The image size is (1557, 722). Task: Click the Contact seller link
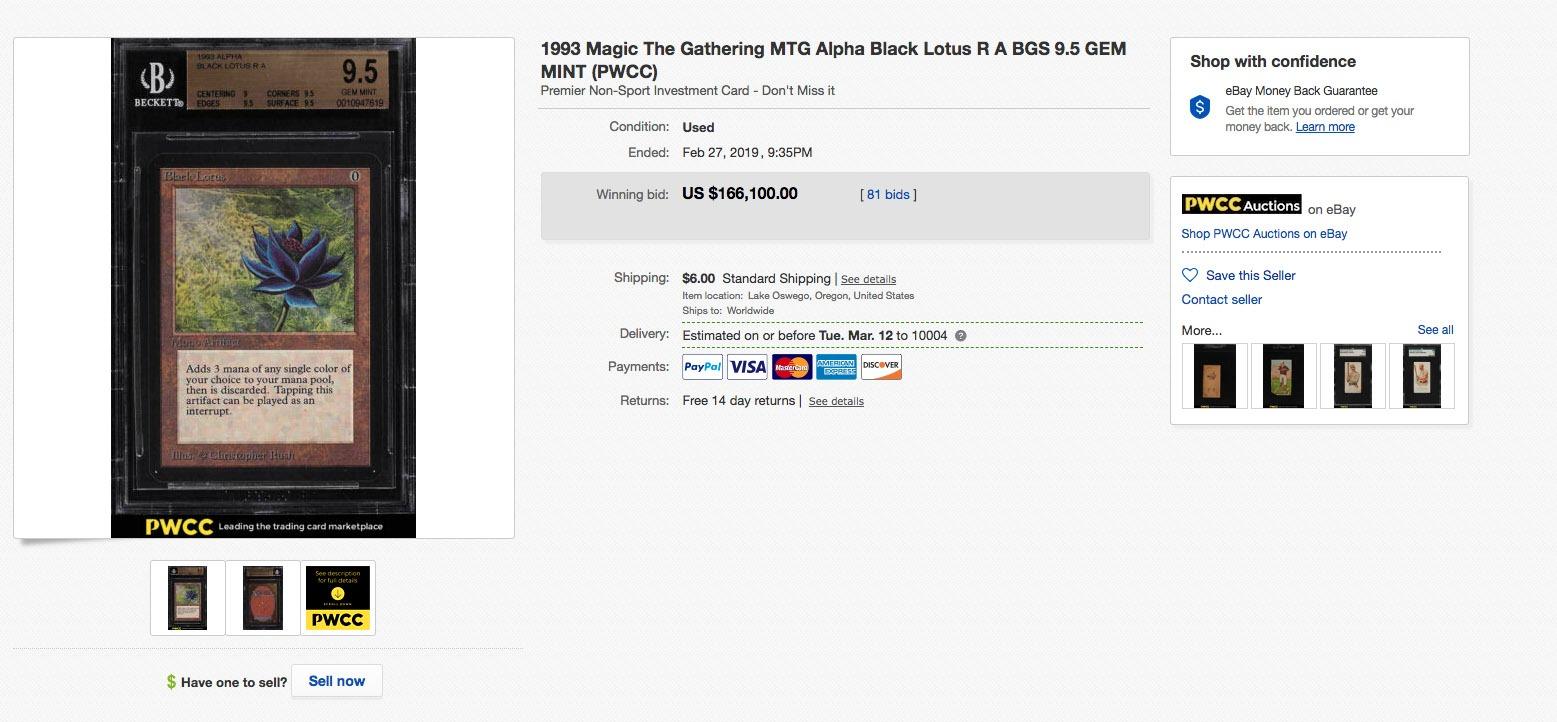(x=1221, y=300)
